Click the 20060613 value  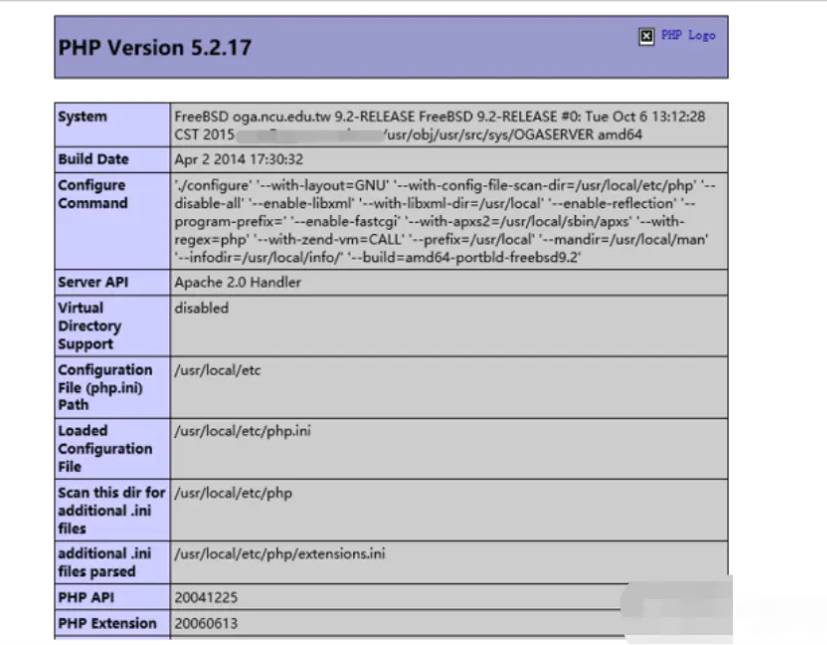click(206, 623)
